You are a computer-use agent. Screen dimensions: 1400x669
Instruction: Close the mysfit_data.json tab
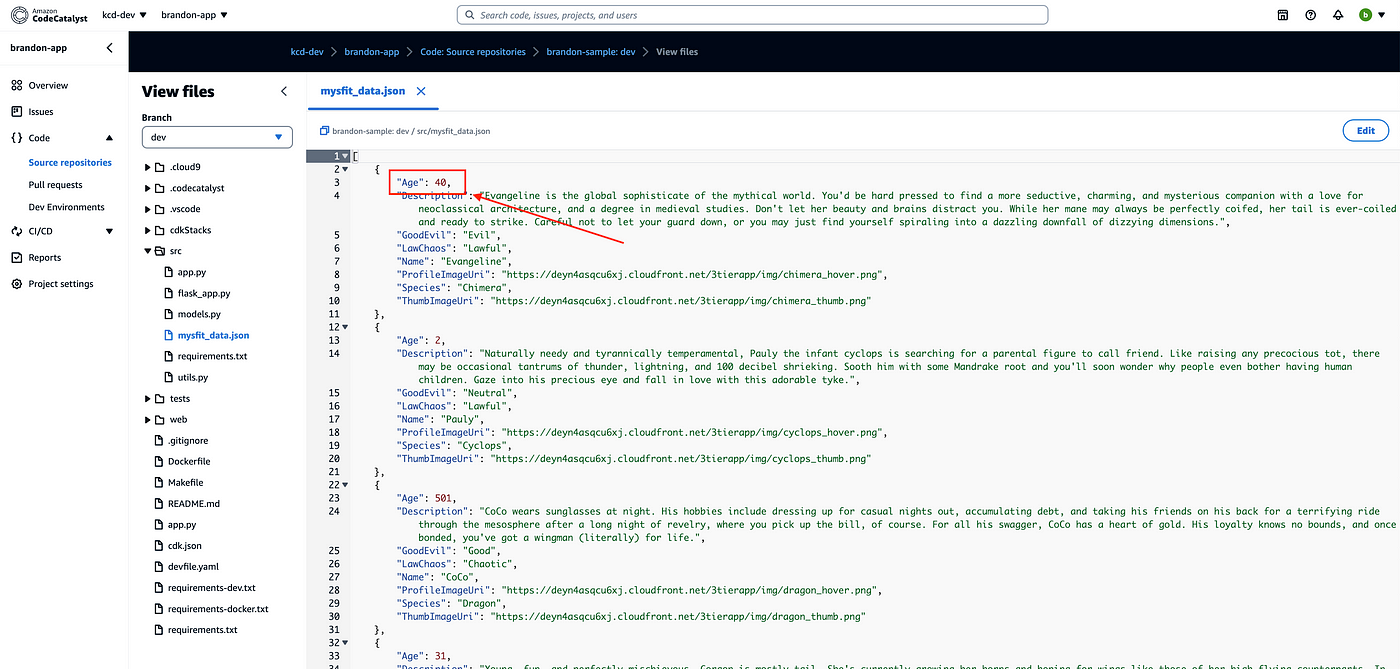pos(421,91)
